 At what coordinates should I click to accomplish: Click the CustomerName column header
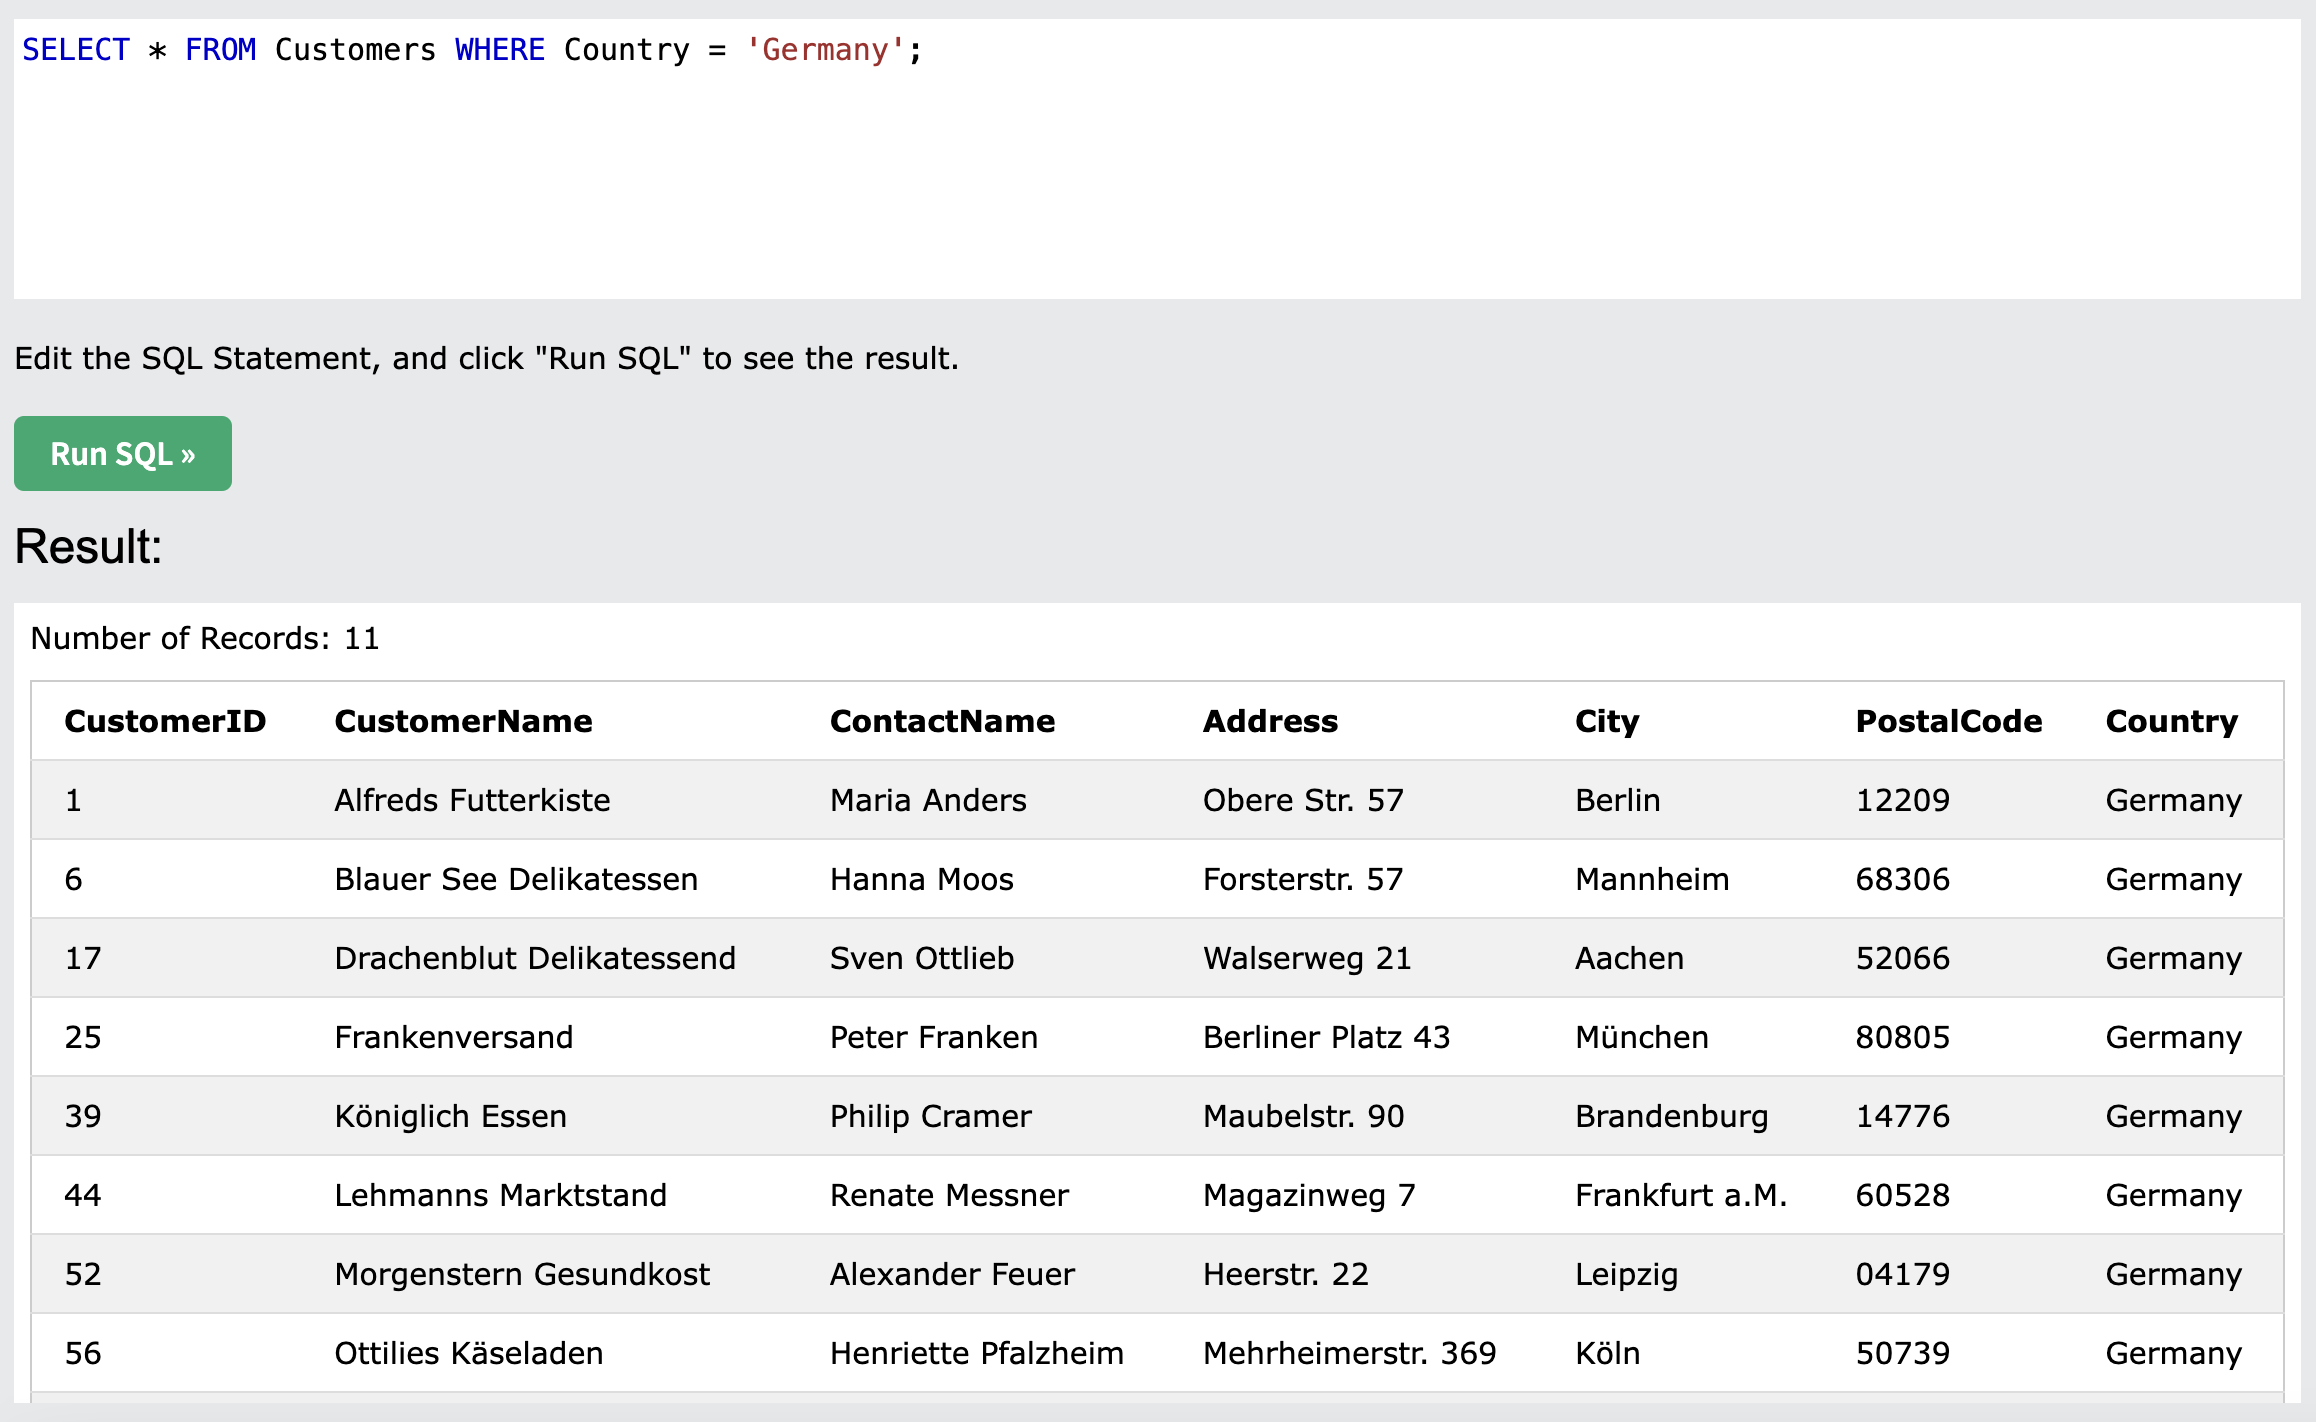tap(463, 721)
